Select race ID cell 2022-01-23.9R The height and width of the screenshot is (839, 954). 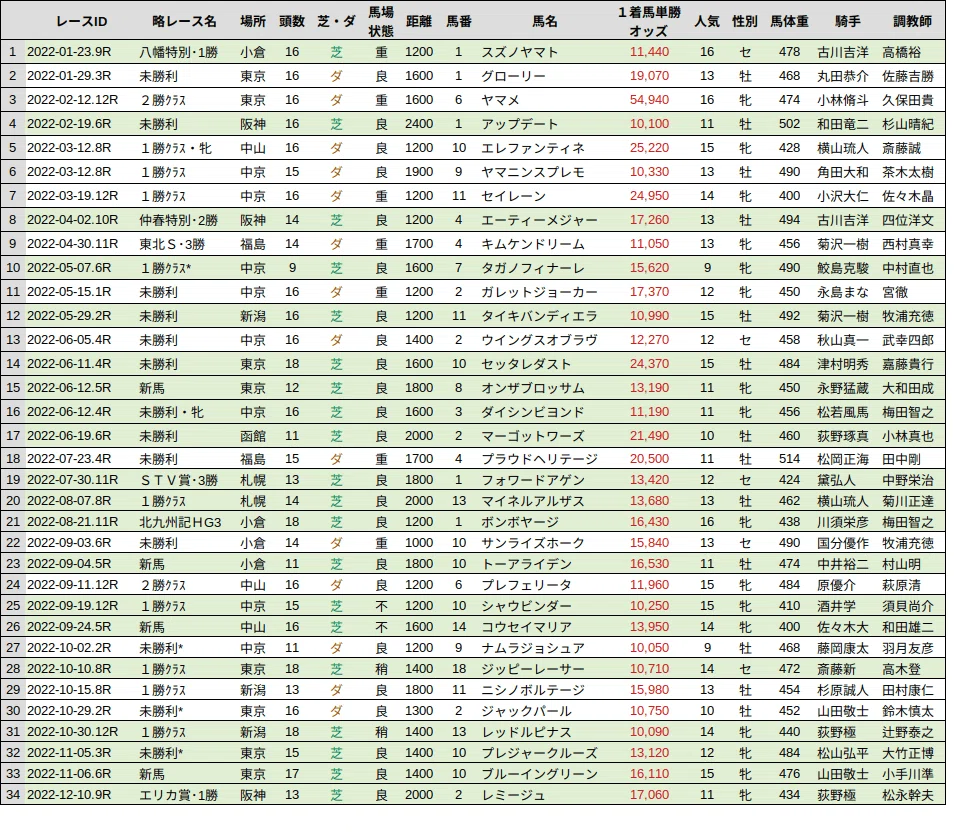[69, 52]
